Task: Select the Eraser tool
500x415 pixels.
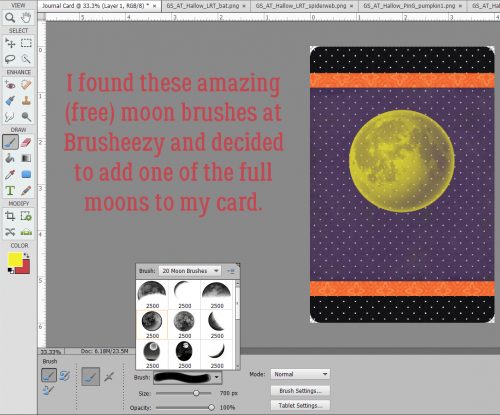Action: 26,142
